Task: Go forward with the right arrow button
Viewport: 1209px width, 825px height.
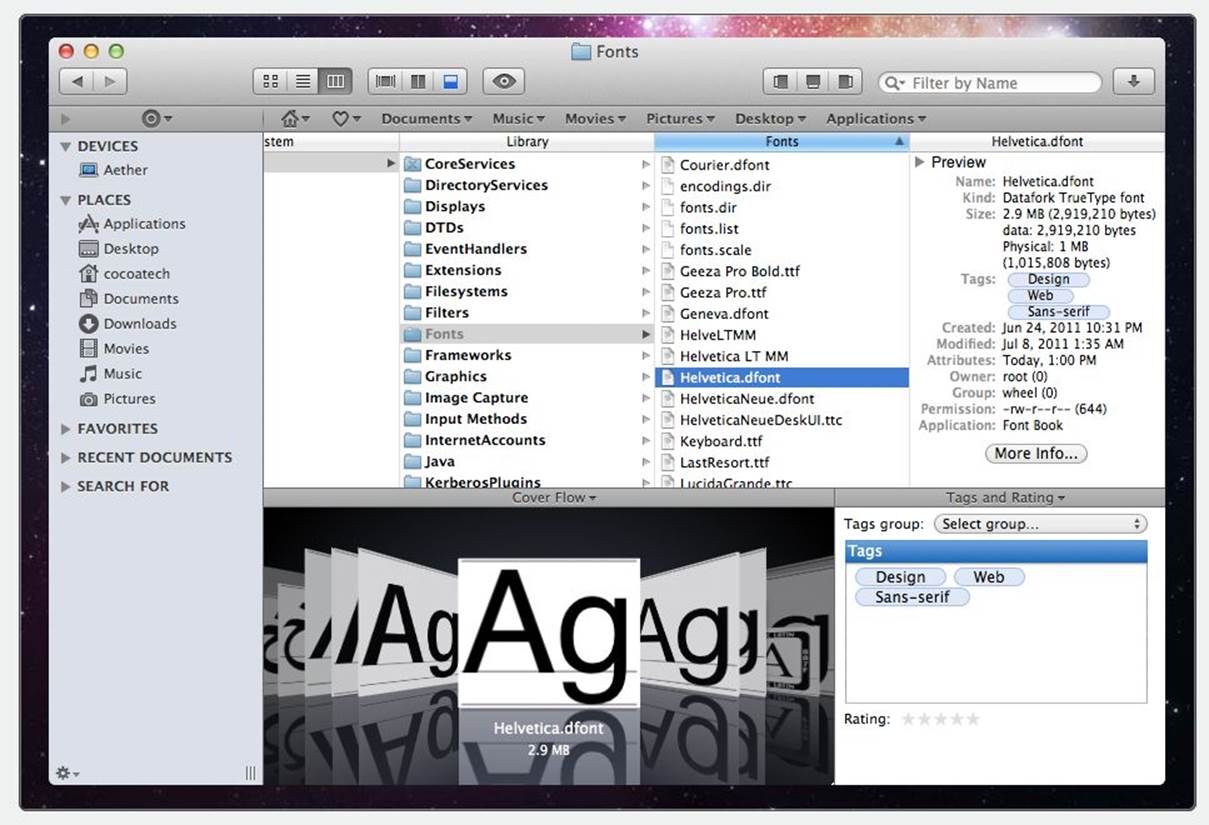Action: pos(110,82)
